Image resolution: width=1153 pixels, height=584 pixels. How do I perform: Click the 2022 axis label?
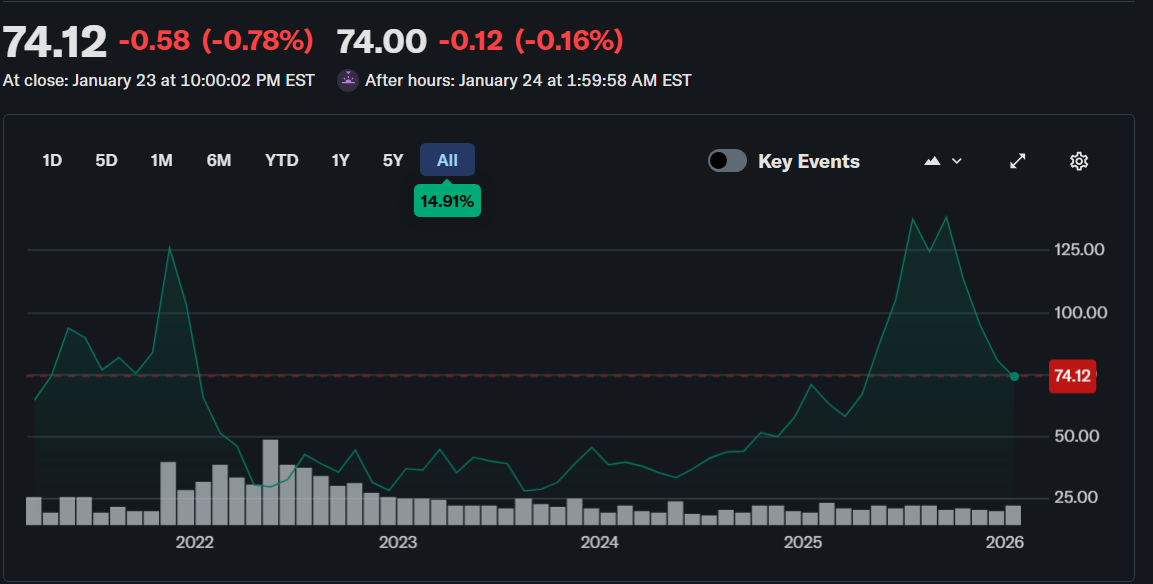[x=195, y=542]
